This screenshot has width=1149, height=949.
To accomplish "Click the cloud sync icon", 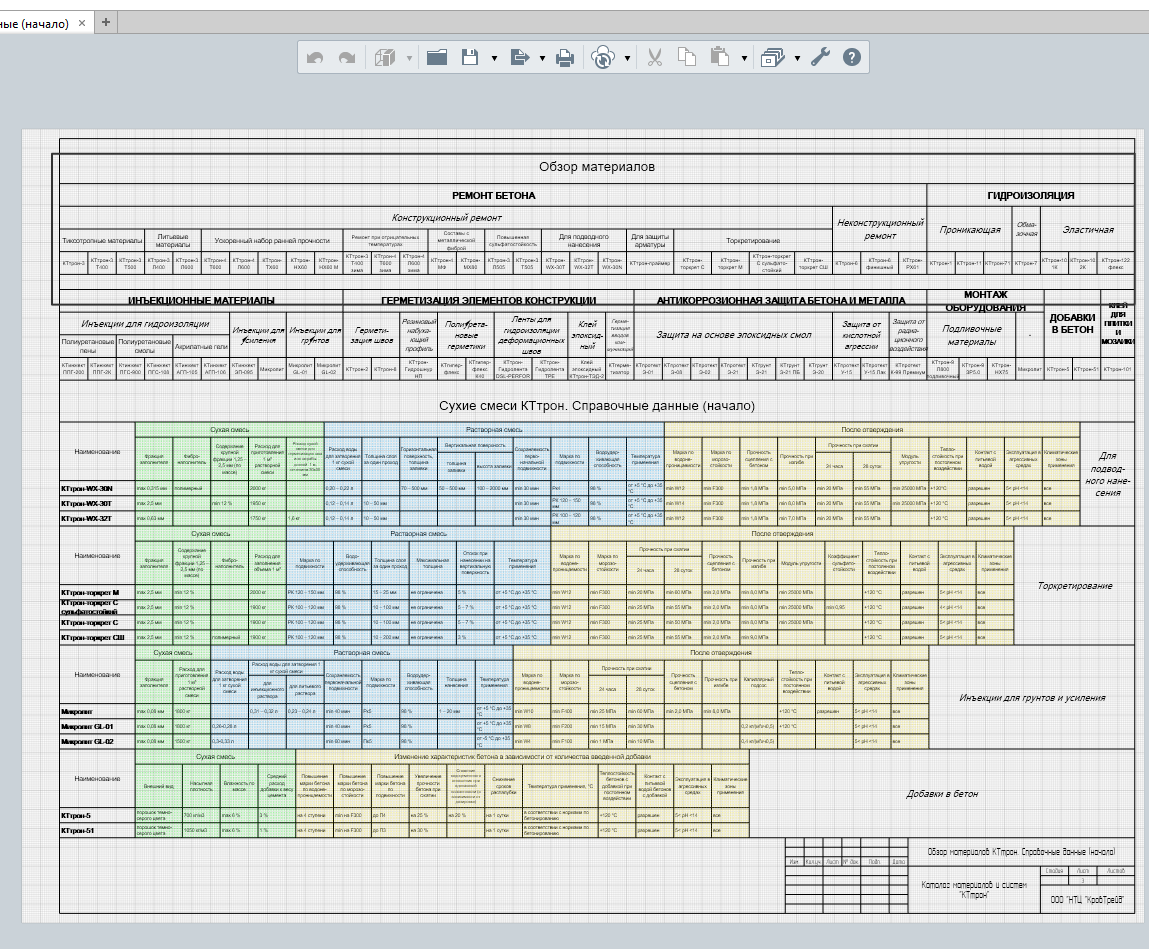I will coord(603,58).
